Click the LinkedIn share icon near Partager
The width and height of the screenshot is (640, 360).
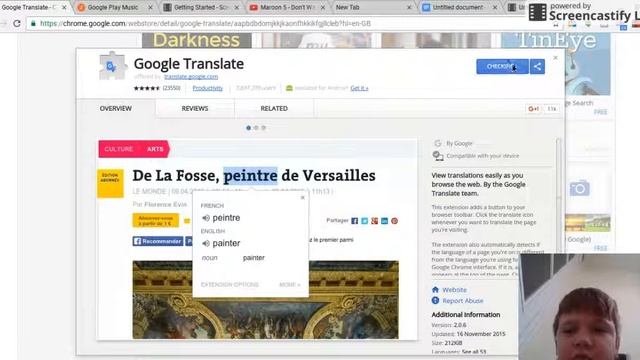384,221
